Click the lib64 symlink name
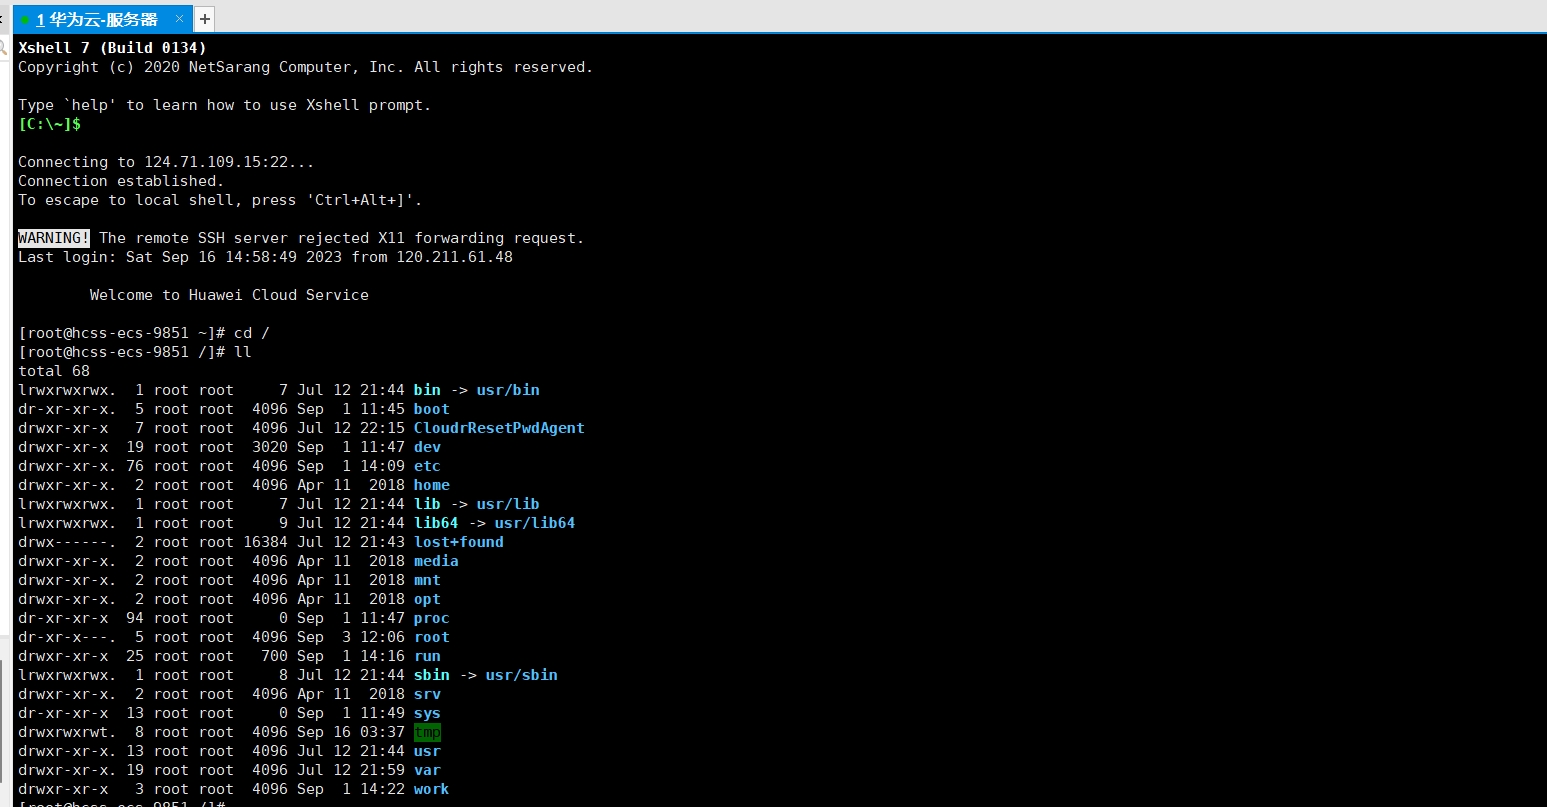 436,523
